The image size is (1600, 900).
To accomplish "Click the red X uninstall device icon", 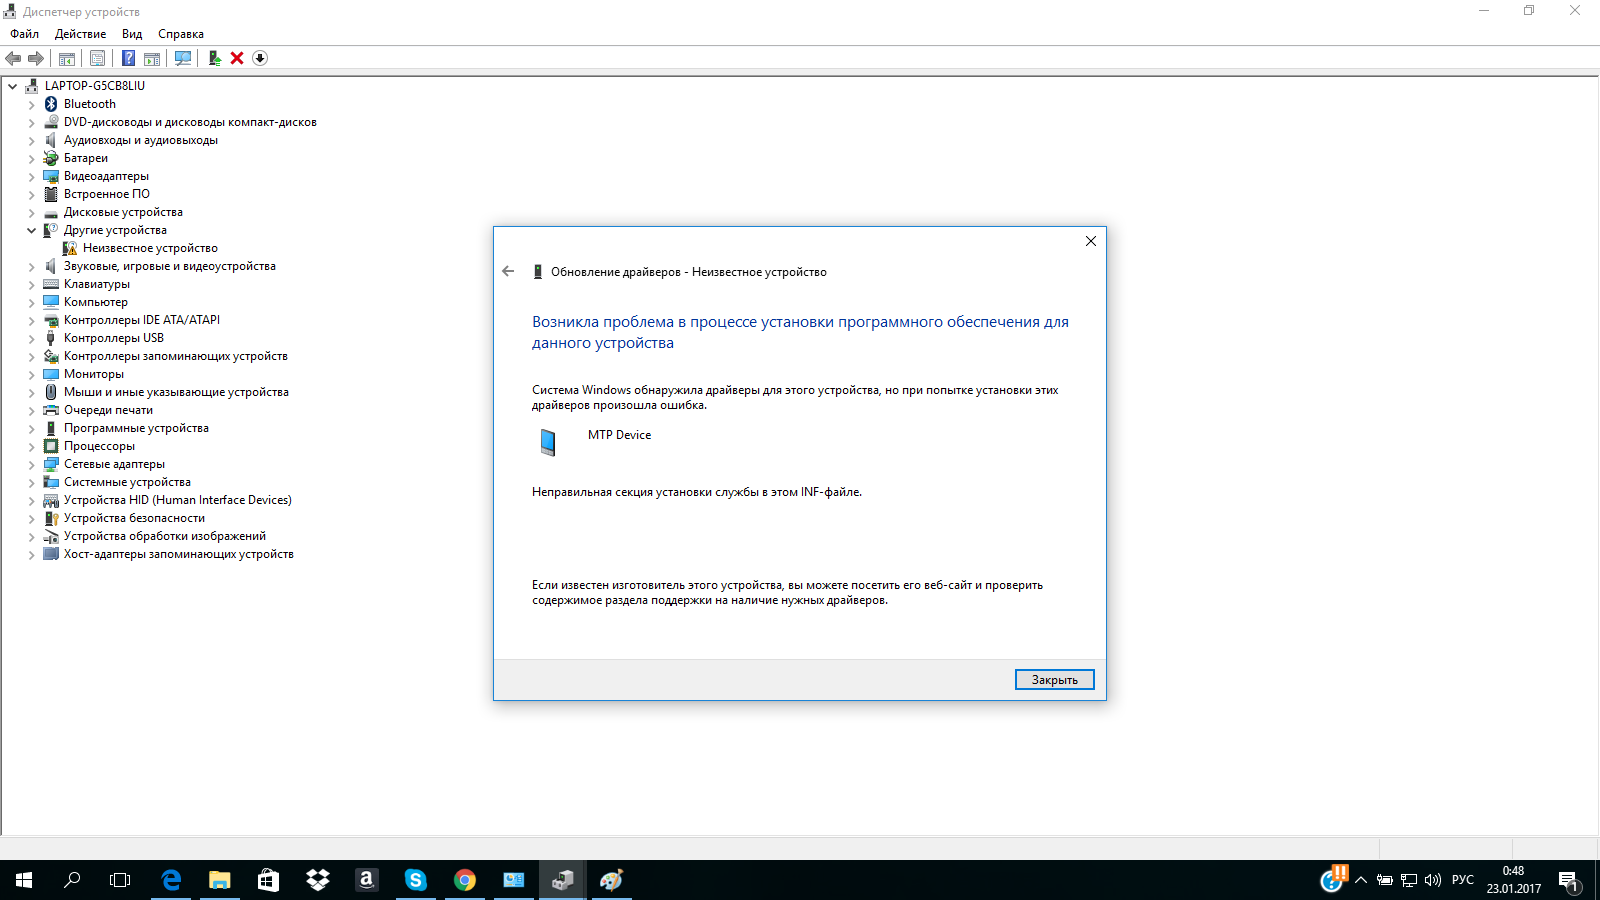I will (237, 58).
